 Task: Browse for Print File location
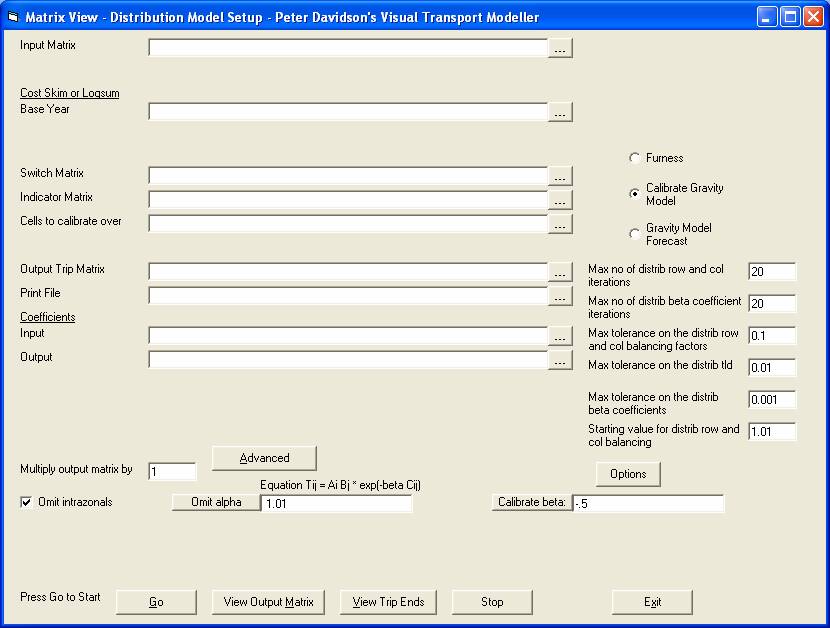(560, 296)
